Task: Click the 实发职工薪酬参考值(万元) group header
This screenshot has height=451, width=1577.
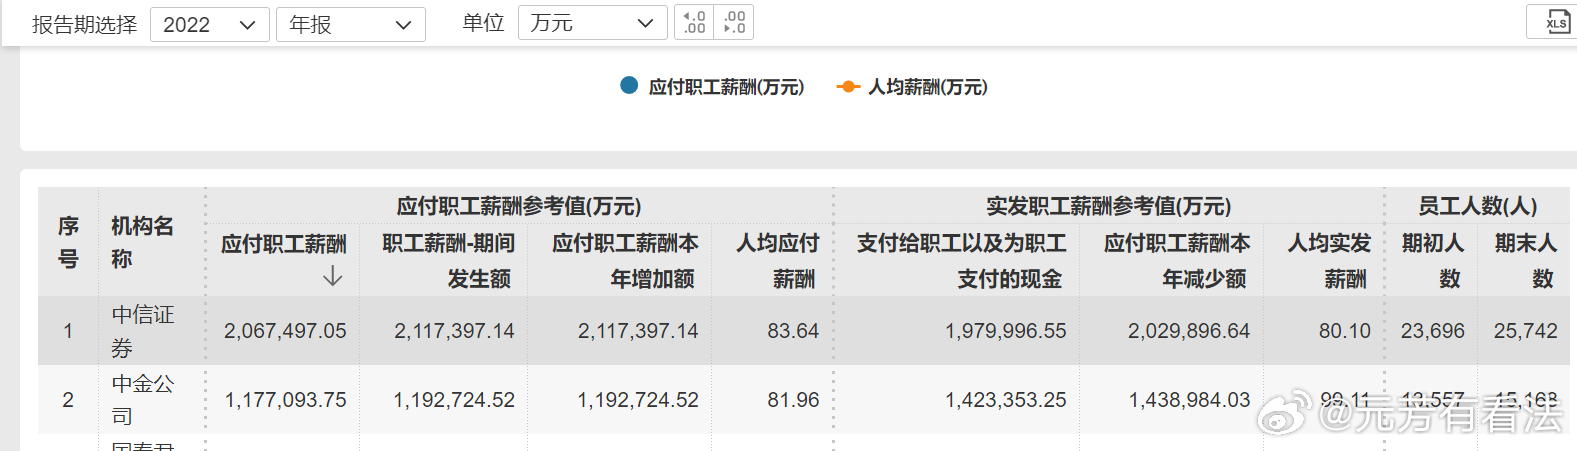Action: (x=1109, y=206)
